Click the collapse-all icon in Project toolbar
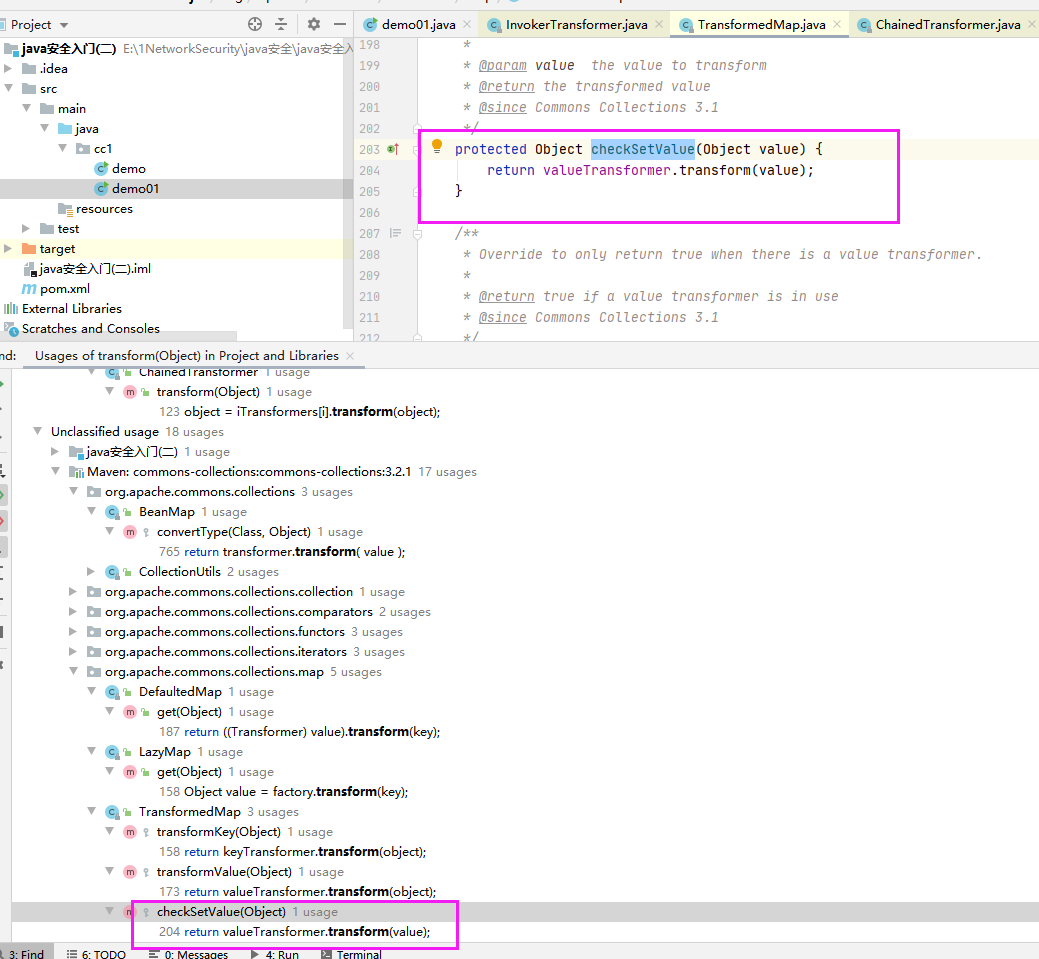Viewport: 1039px width, 959px height. (281, 24)
